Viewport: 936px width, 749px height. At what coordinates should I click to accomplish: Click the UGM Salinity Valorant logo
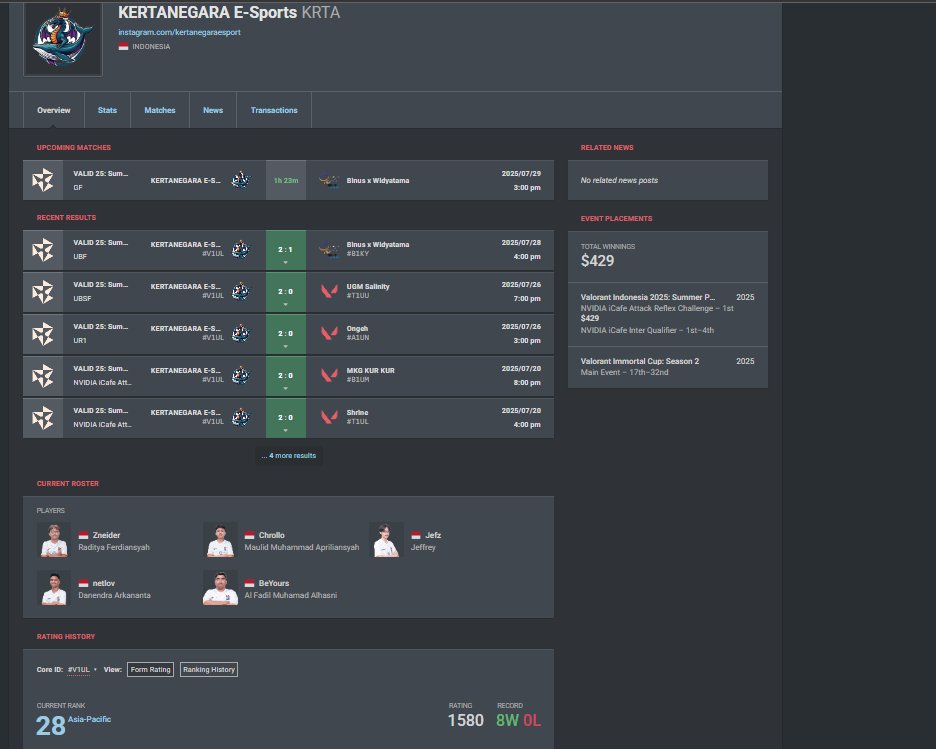point(329,291)
